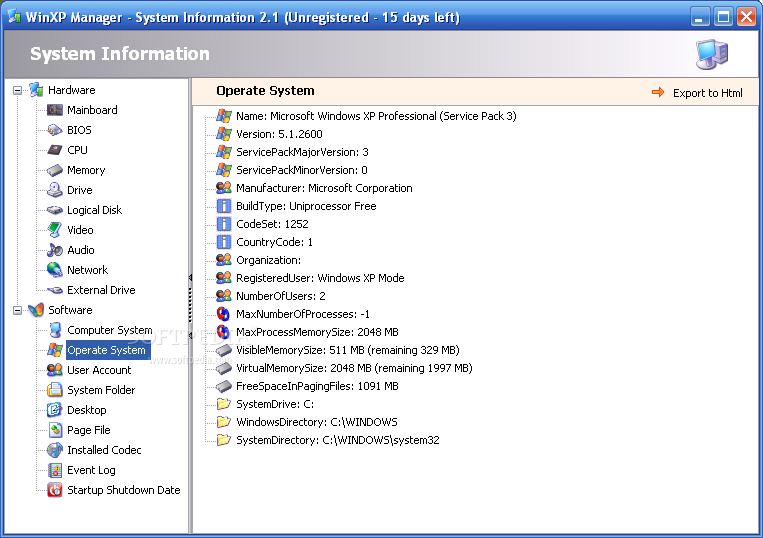This screenshot has height=538, width=763.
Task: Open the Network tree item
Action: click(88, 270)
